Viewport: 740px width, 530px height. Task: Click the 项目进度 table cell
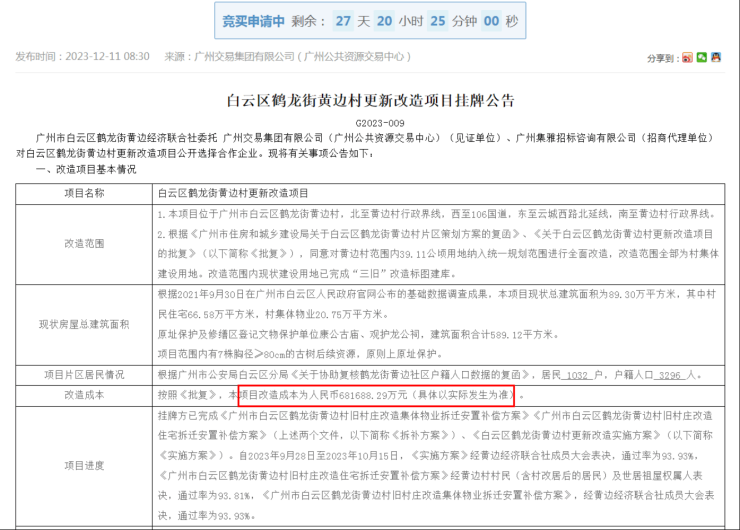coord(84,466)
